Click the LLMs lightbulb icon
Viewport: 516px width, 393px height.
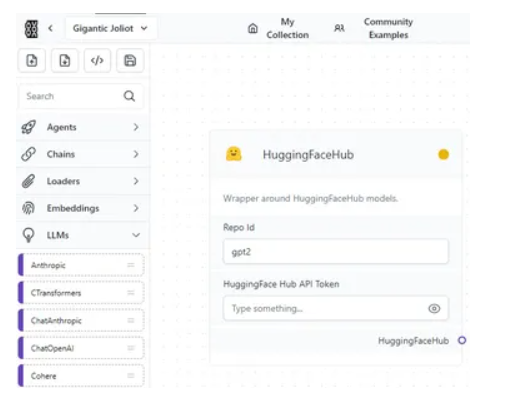(28, 235)
